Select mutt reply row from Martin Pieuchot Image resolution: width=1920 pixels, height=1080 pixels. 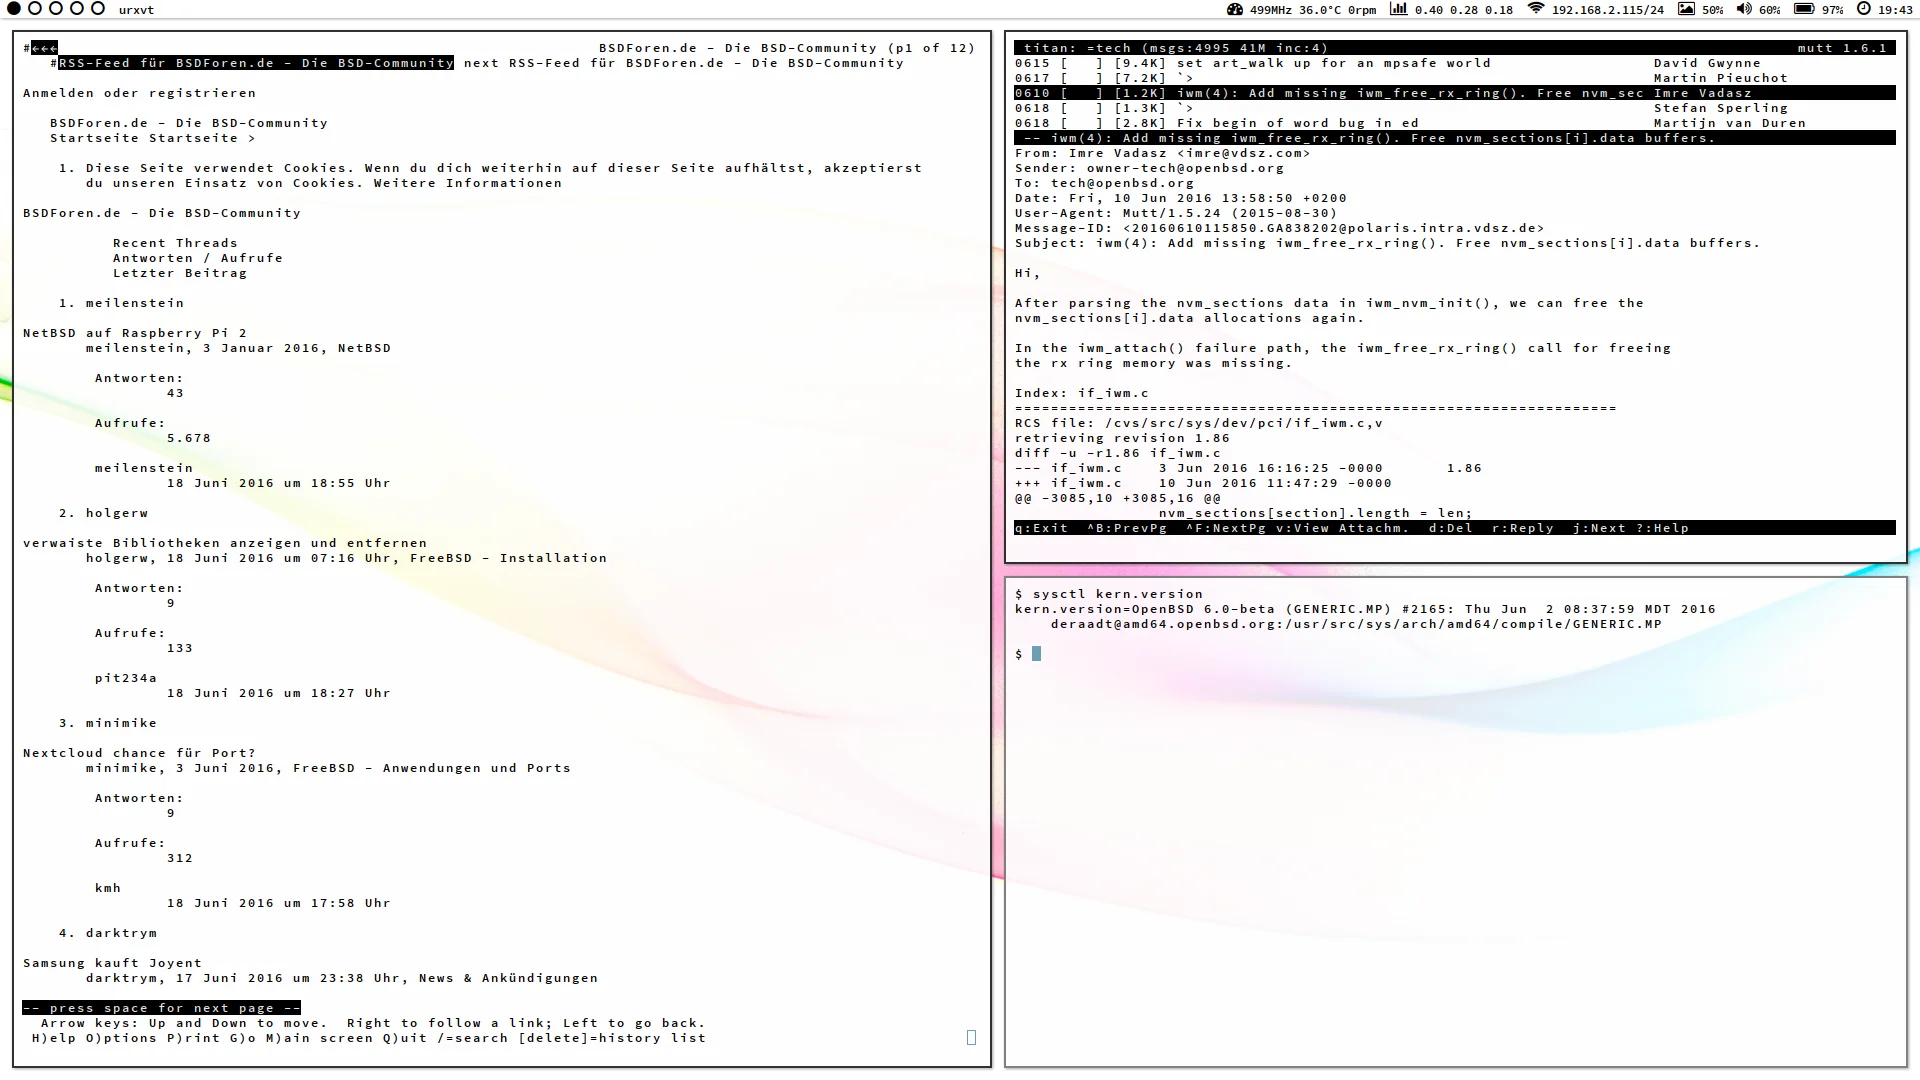[x=1455, y=78]
